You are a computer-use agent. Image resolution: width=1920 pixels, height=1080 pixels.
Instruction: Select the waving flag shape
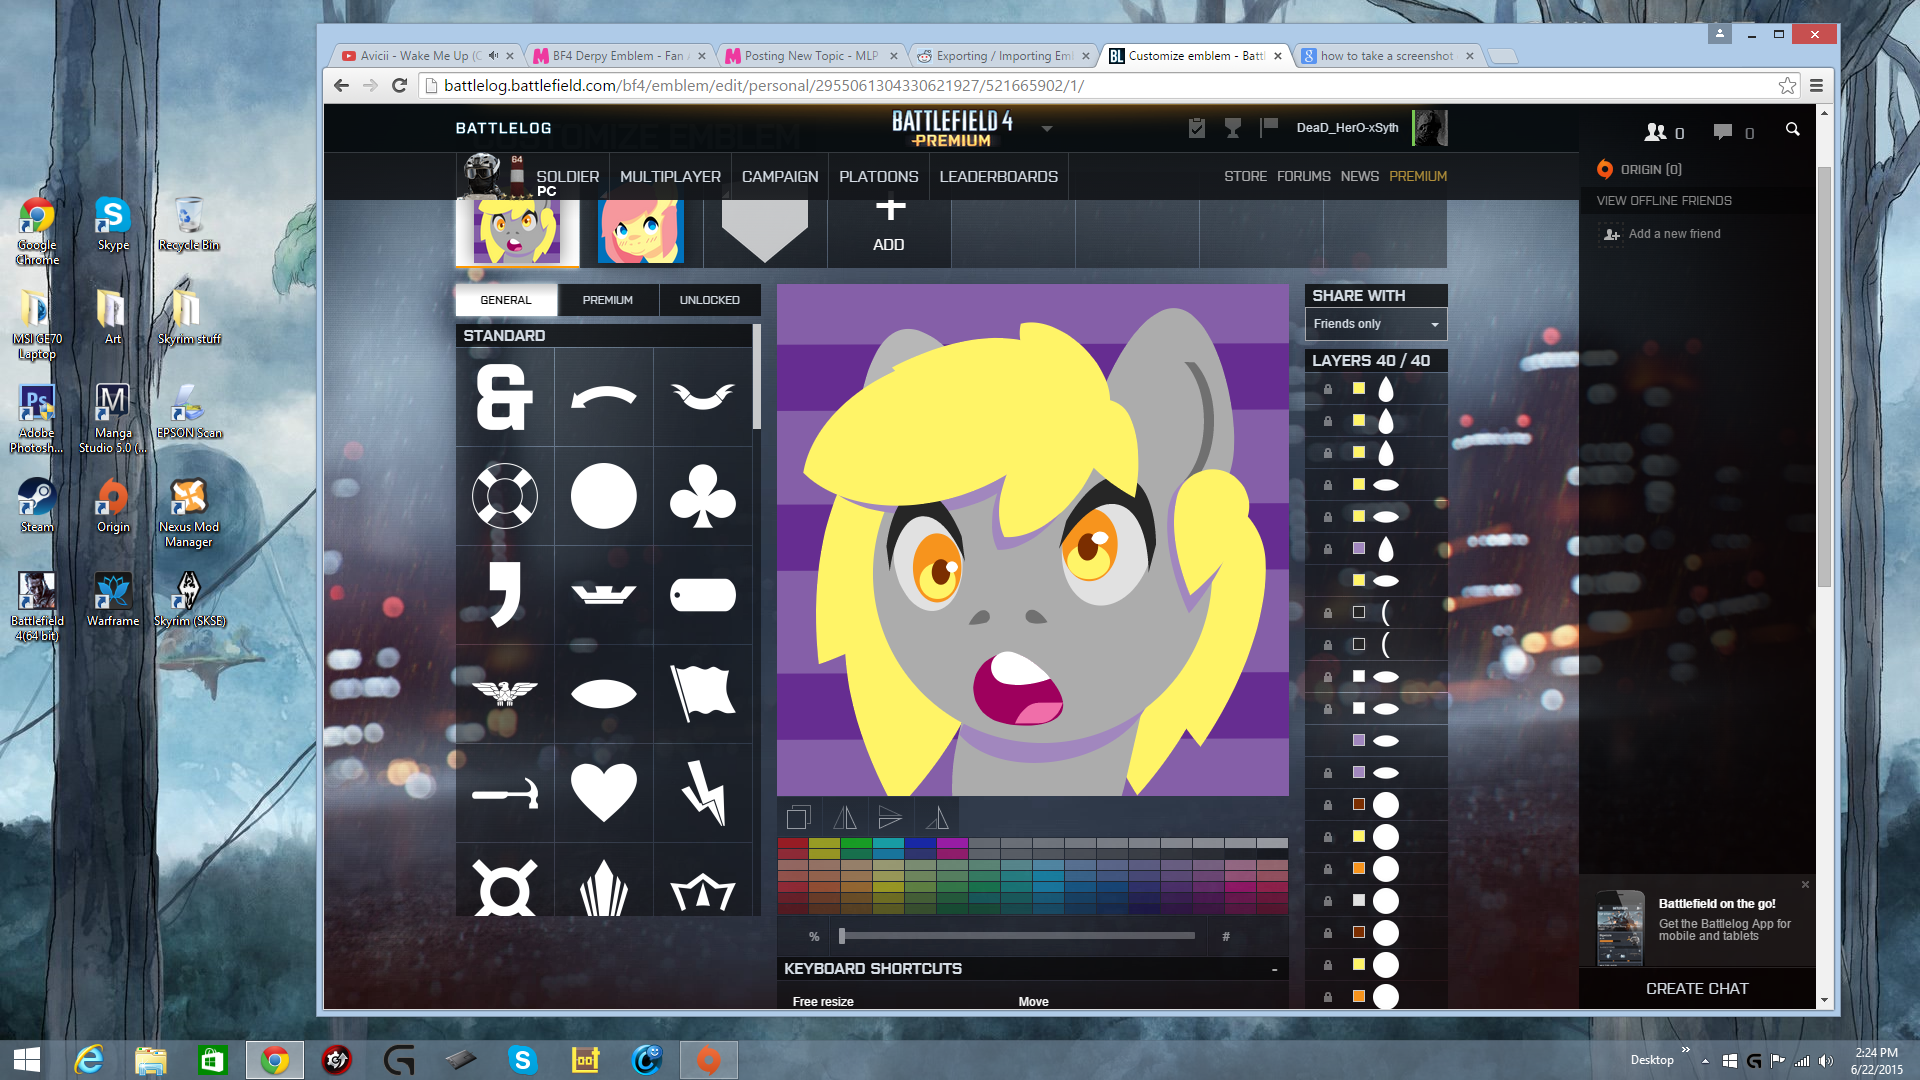coord(703,693)
